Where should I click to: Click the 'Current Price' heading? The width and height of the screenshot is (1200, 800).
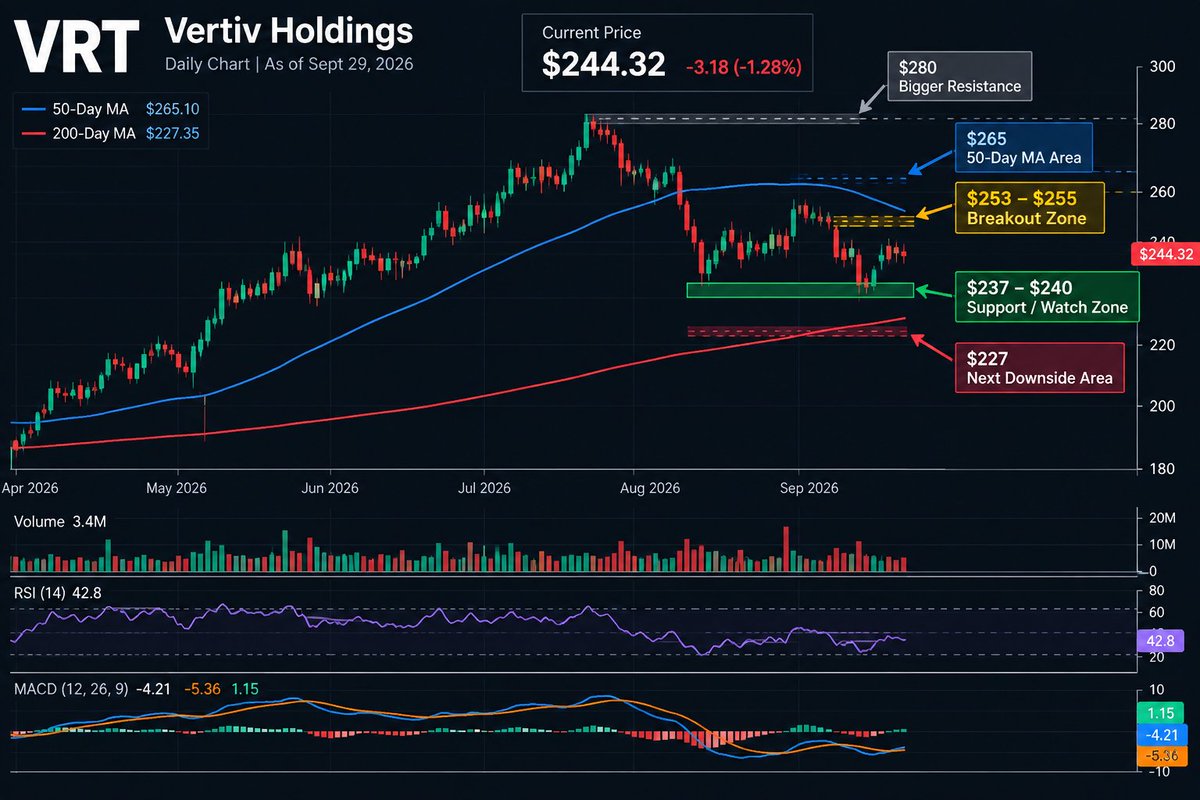pos(592,33)
